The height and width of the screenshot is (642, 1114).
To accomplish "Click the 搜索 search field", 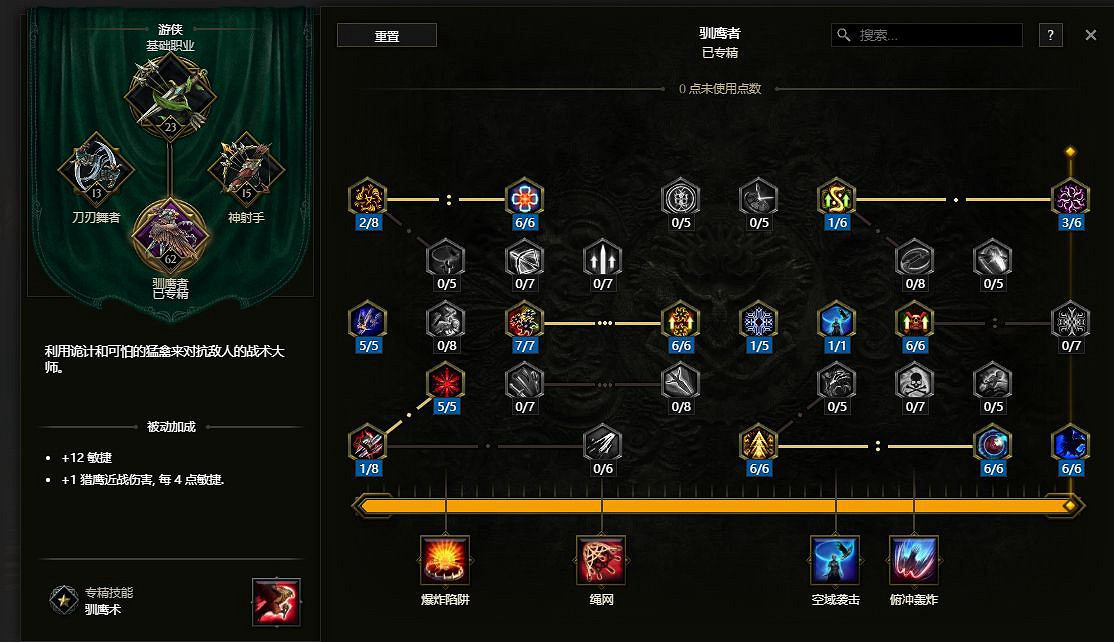I will pos(926,35).
